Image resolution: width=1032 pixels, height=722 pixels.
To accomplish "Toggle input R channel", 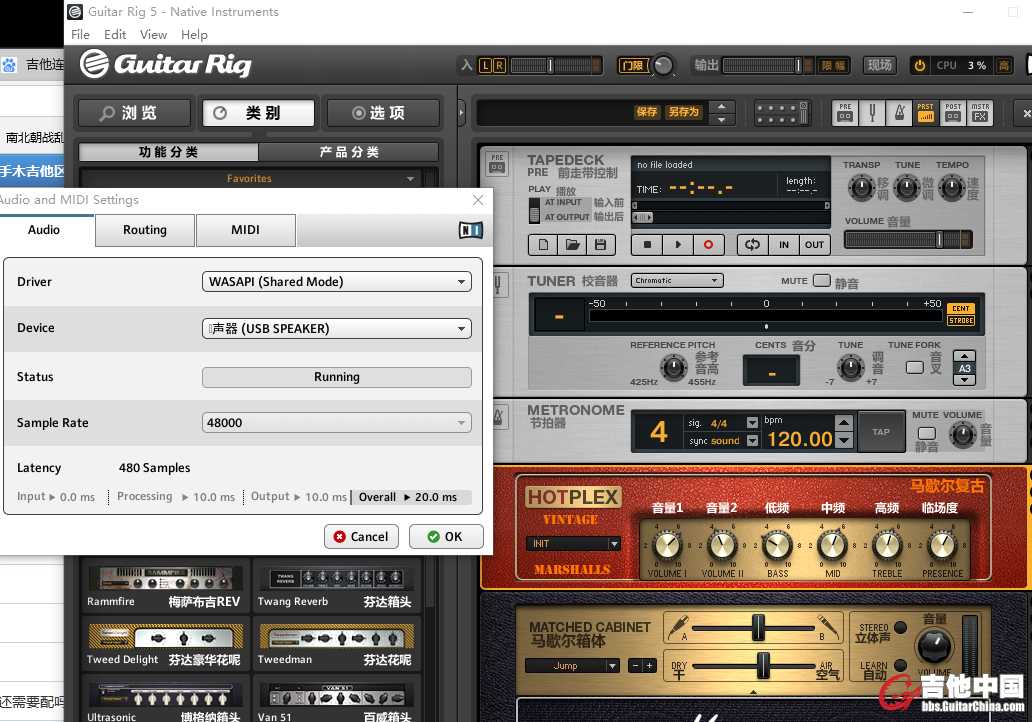I will click(500, 65).
